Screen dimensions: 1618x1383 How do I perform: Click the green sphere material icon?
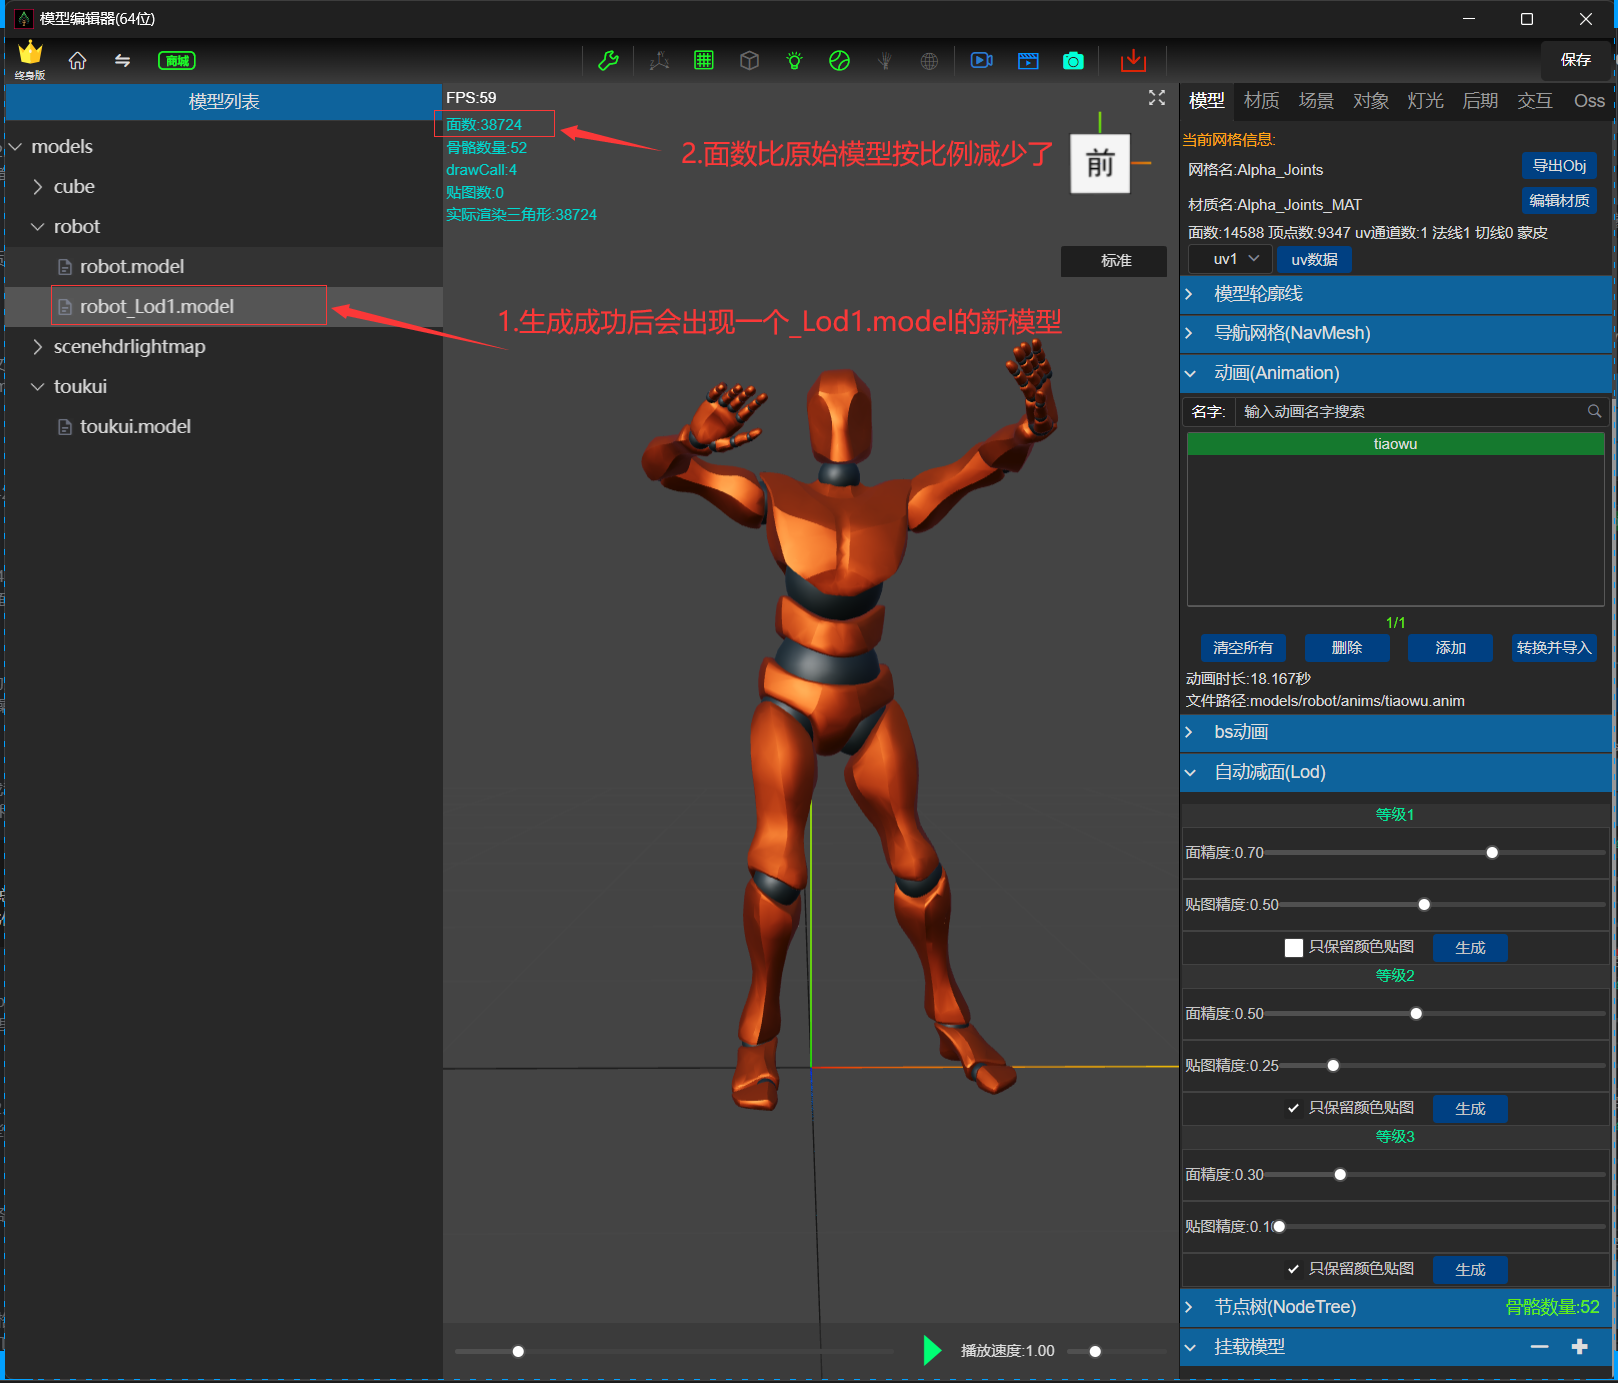tap(839, 61)
